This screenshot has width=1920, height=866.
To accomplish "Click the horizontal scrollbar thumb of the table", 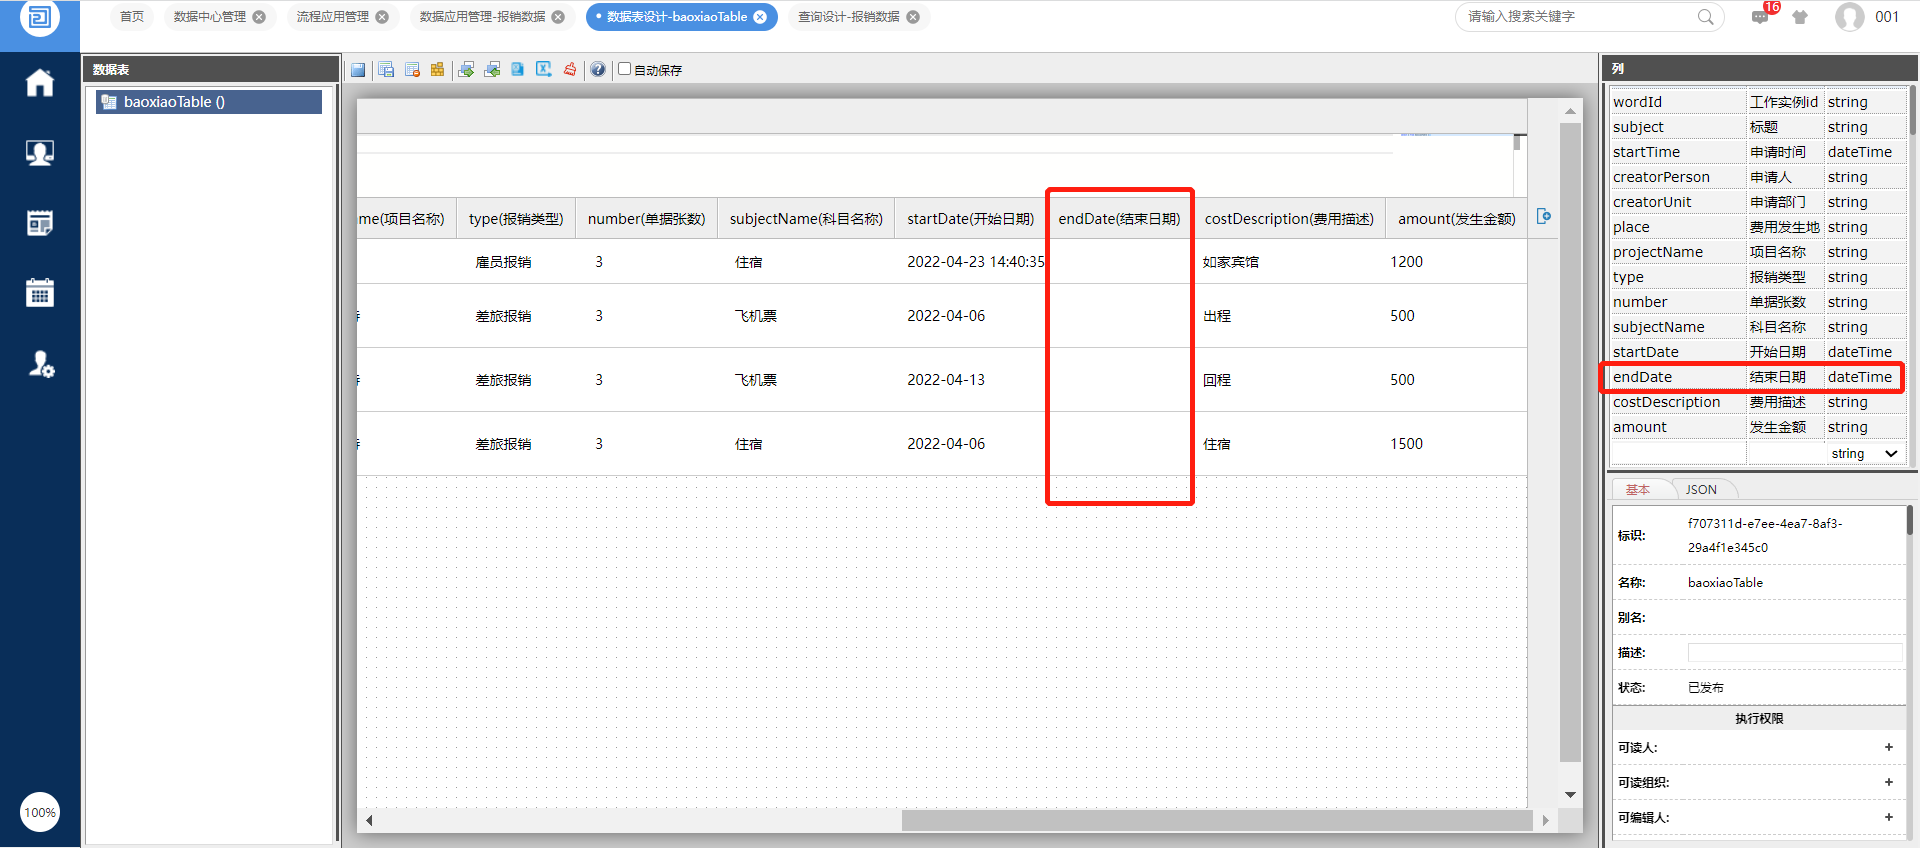I will click(1217, 820).
